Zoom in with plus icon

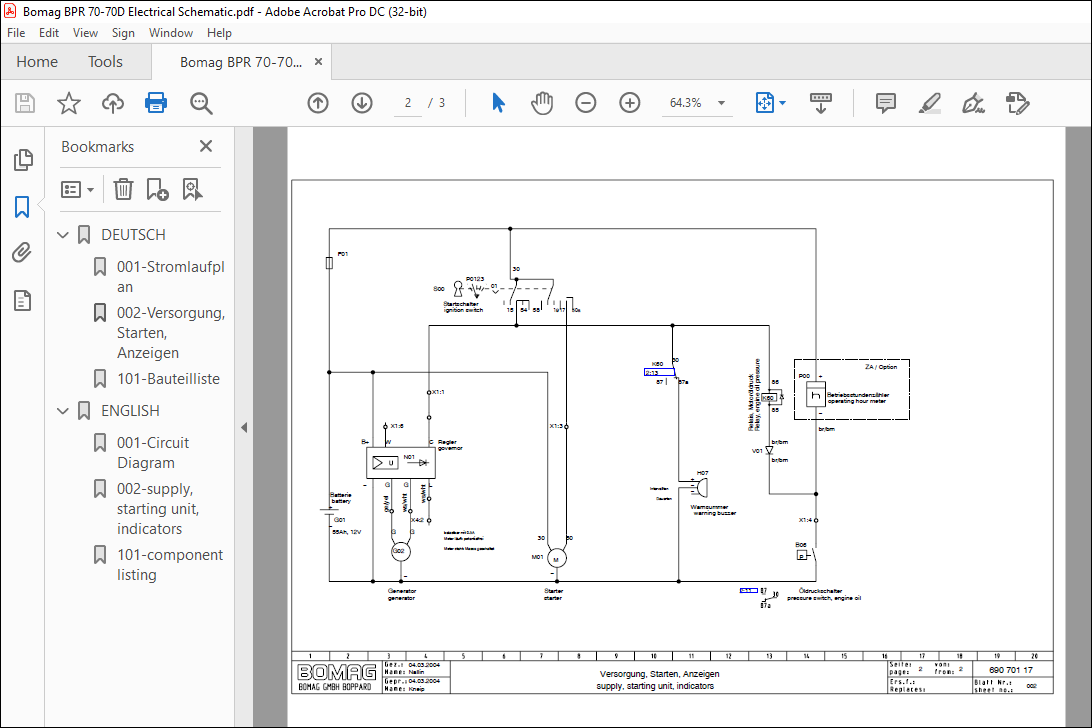pyautogui.click(x=630, y=103)
